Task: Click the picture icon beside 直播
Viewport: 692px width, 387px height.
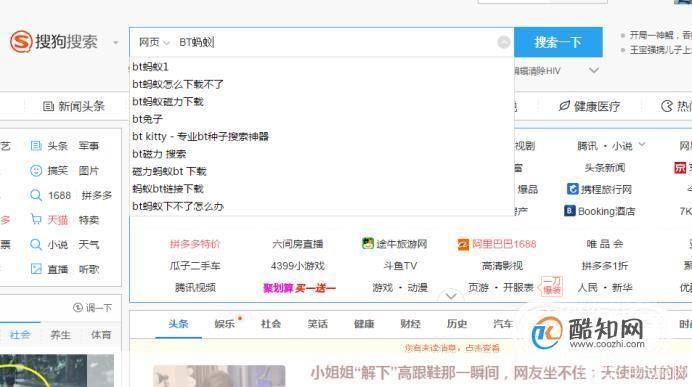Action: pyautogui.click(x=36, y=269)
